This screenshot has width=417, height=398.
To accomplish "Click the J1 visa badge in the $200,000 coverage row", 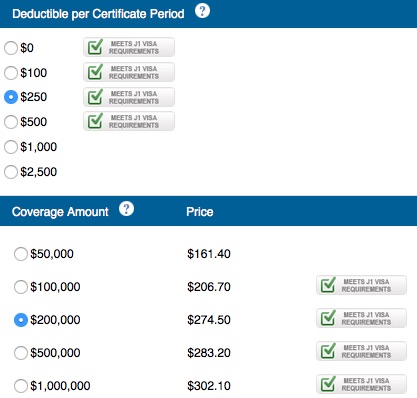I will [361, 318].
